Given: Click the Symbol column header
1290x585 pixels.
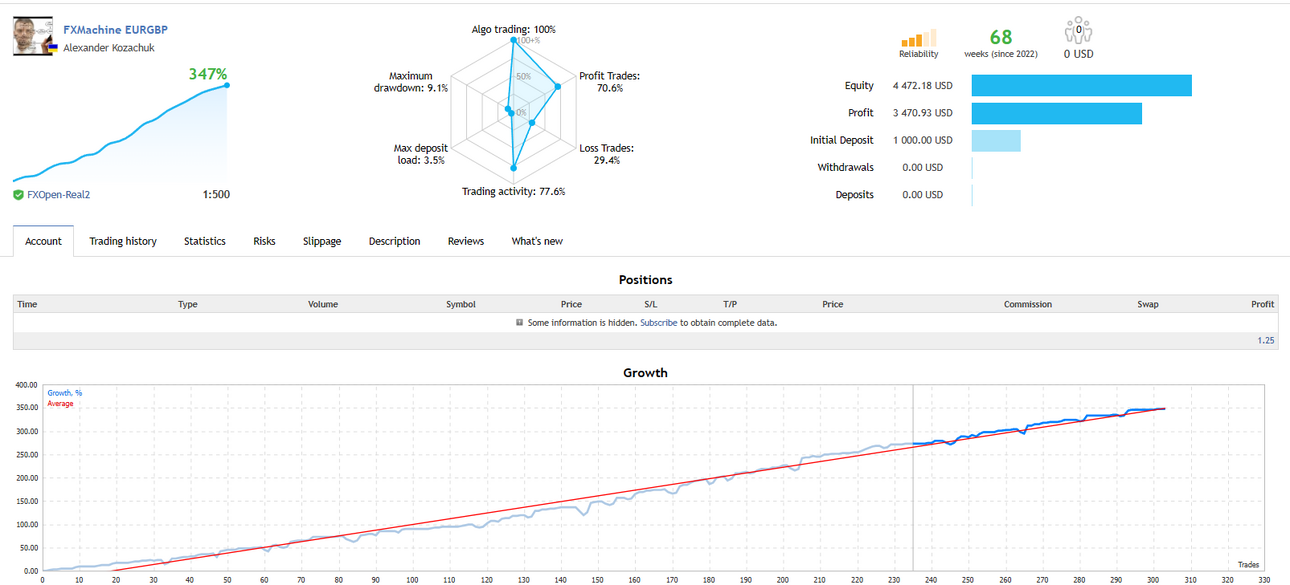Looking at the screenshot, I should click(x=461, y=304).
